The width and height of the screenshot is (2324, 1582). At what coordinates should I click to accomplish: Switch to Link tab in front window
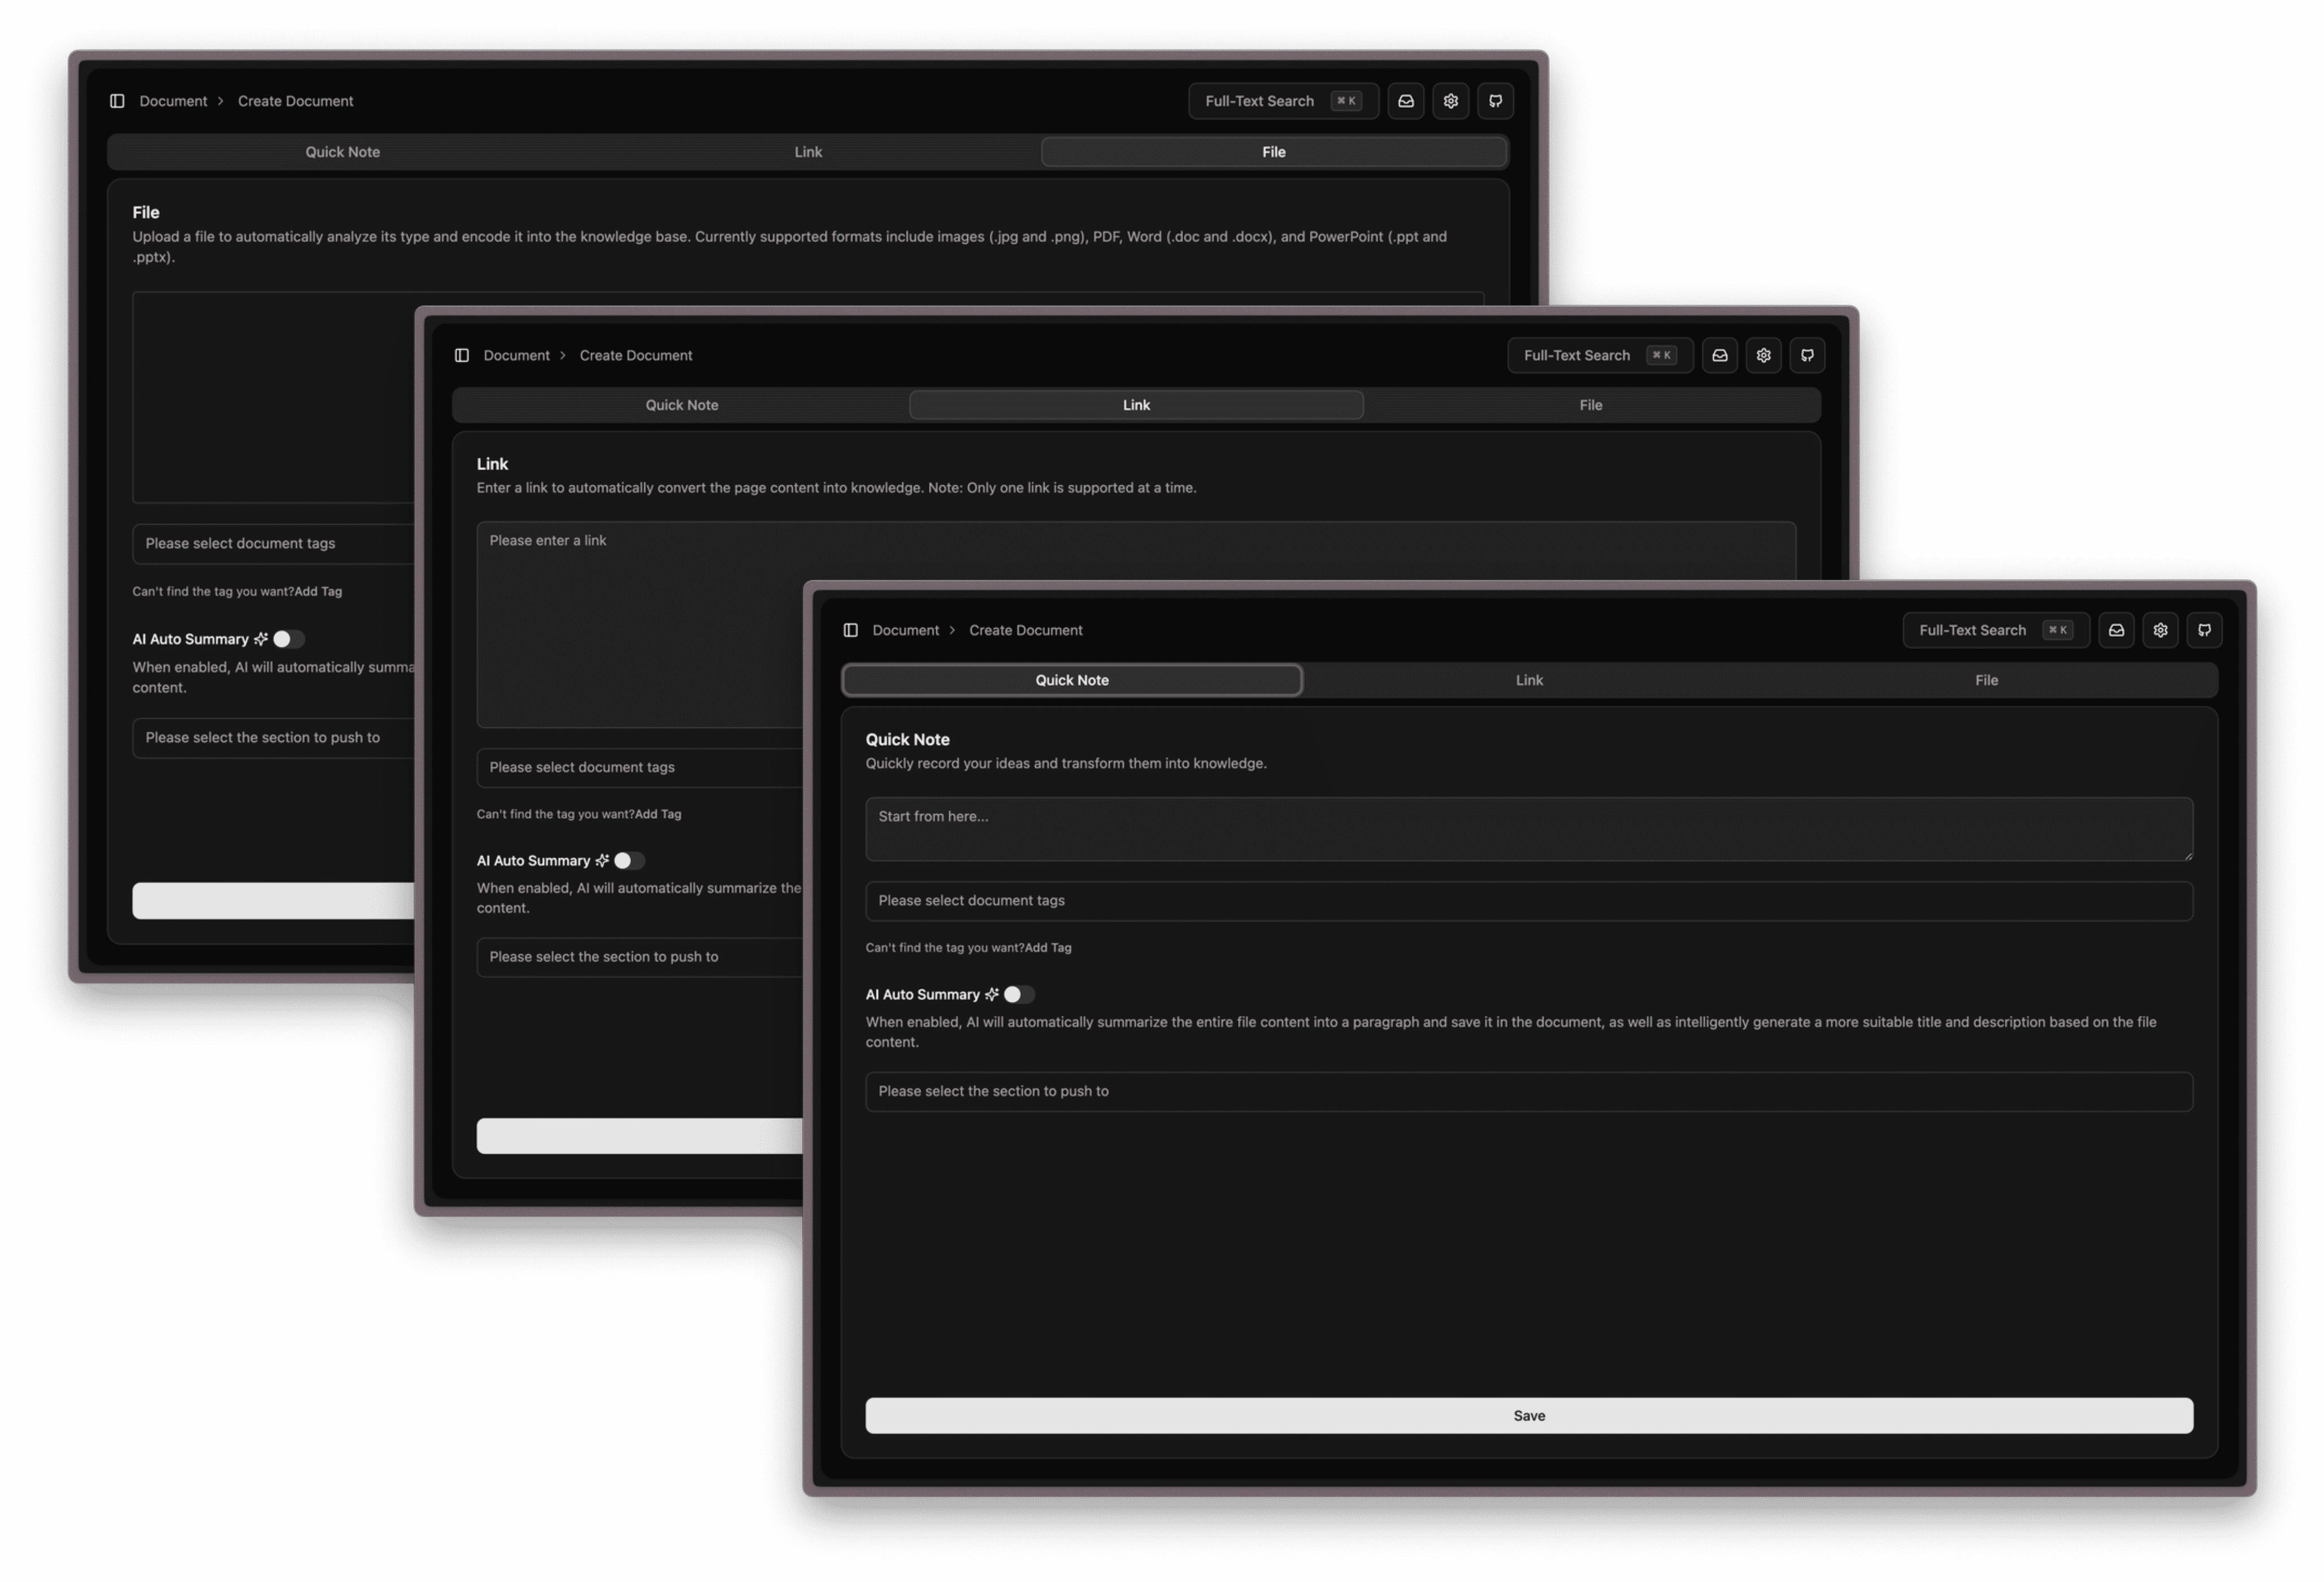click(1528, 680)
